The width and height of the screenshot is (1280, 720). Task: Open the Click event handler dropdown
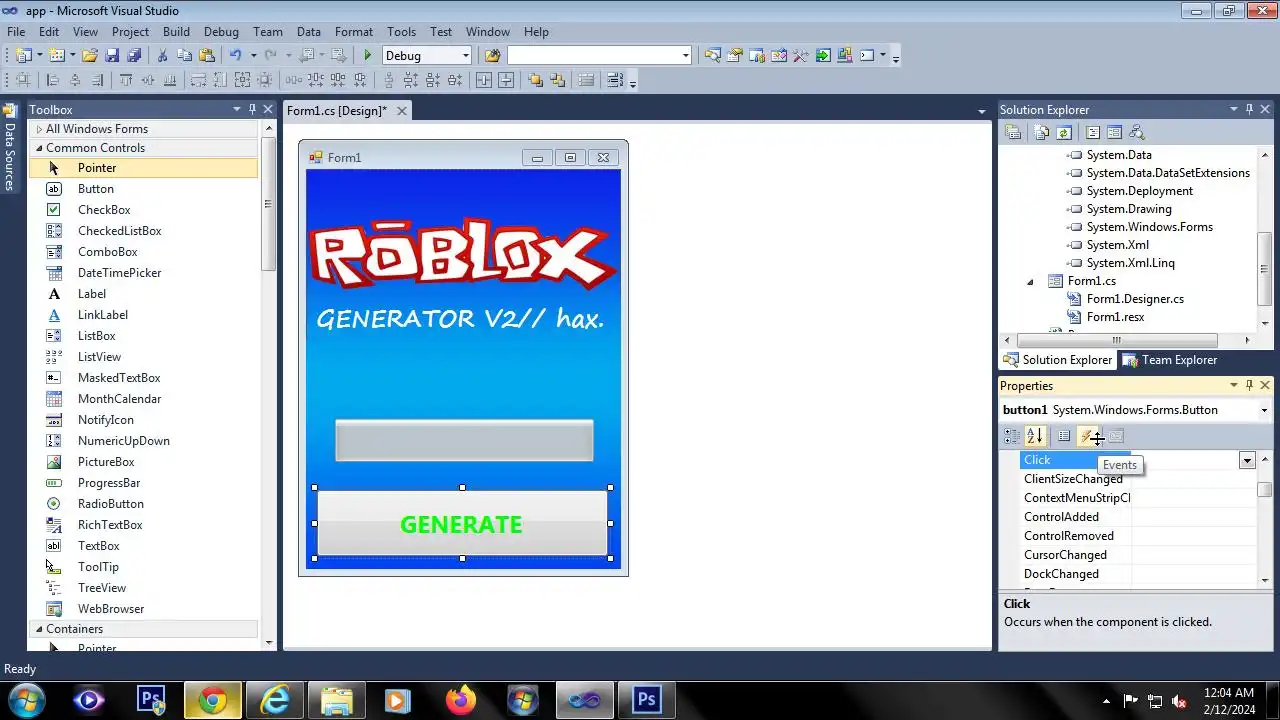coord(1247,460)
